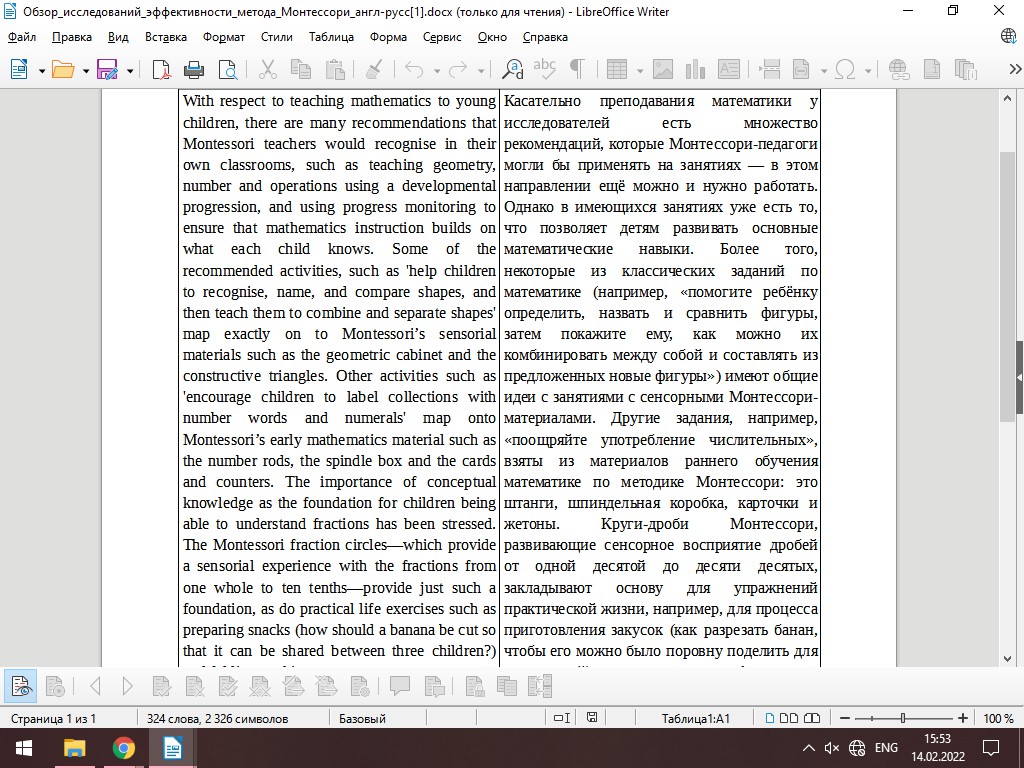Viewport: 1024px width, 768px height.
Task: Open the New document dropdown arrow
Action: click(41, 70)
